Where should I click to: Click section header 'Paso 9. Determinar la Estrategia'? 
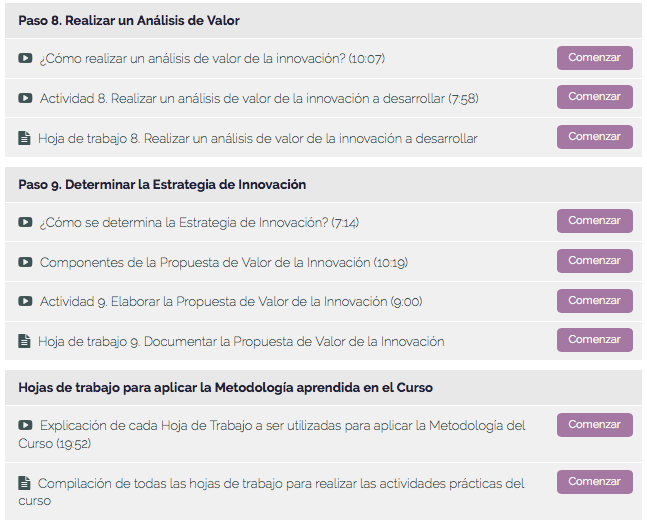[162, 184]
